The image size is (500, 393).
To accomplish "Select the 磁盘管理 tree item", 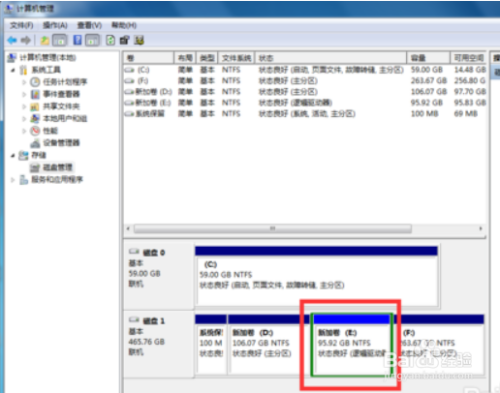I will pos(57,167).
